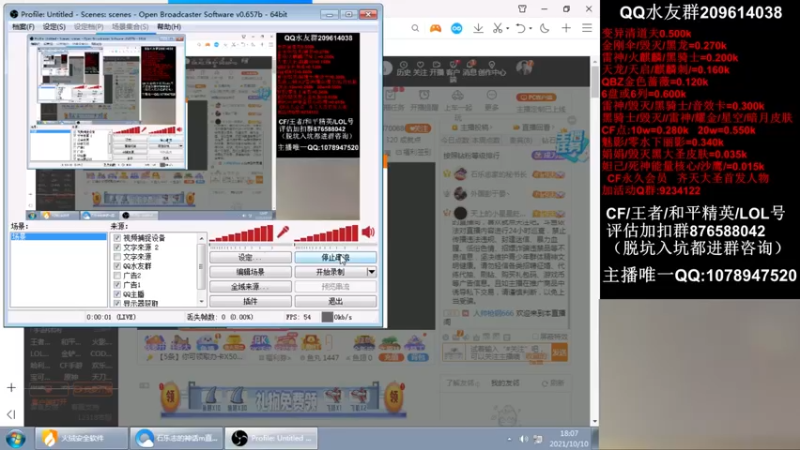Click the user avatar on the page header
800x450 pixels.
click(x=524, y=67)
